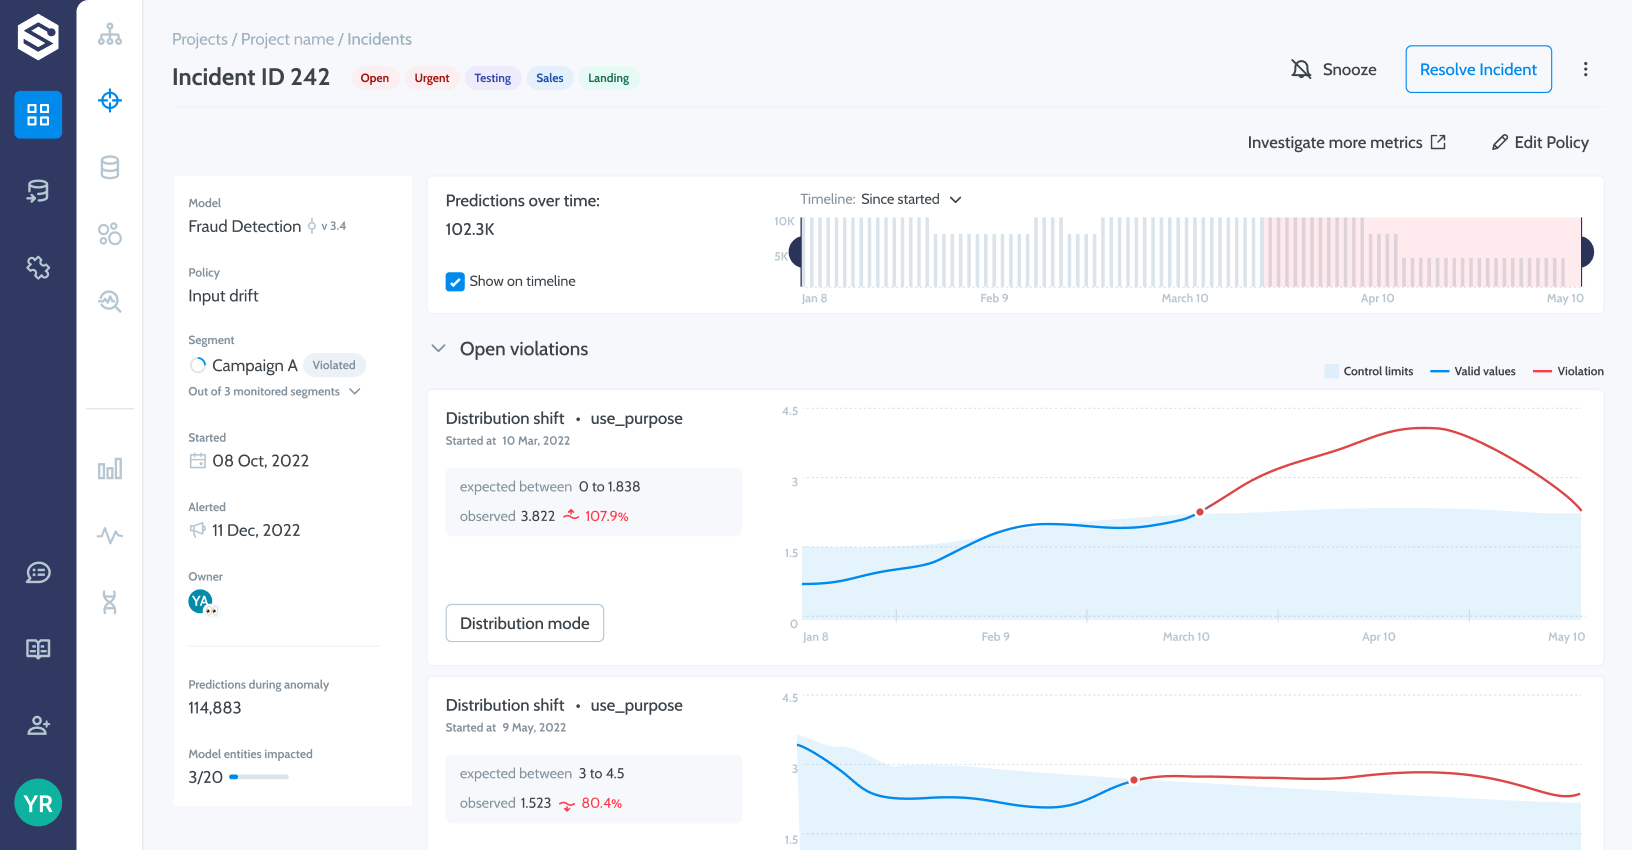Click the dashboard grid icon in sidebar
This screenshot has width=1632, height=850.
[x=38, y=115]
